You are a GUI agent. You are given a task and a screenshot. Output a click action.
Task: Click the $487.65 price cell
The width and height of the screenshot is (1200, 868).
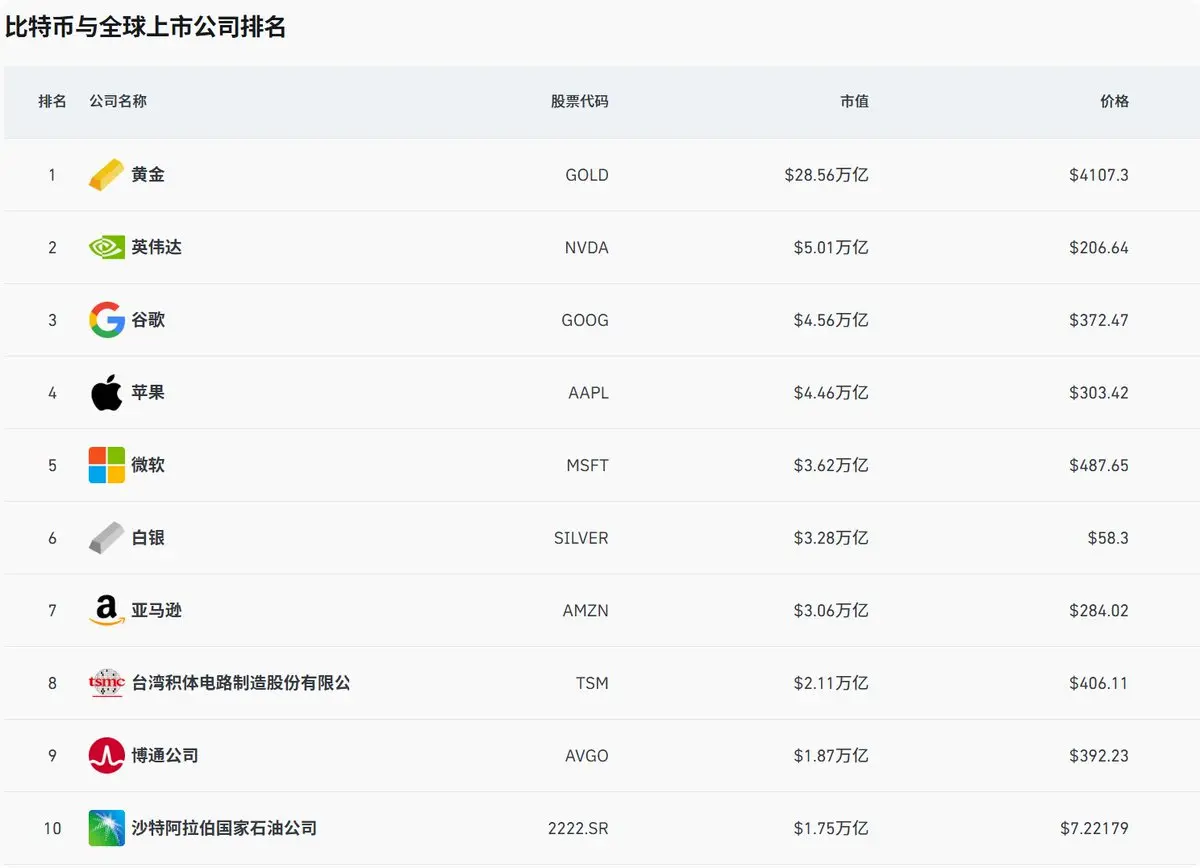point(1099,465)
